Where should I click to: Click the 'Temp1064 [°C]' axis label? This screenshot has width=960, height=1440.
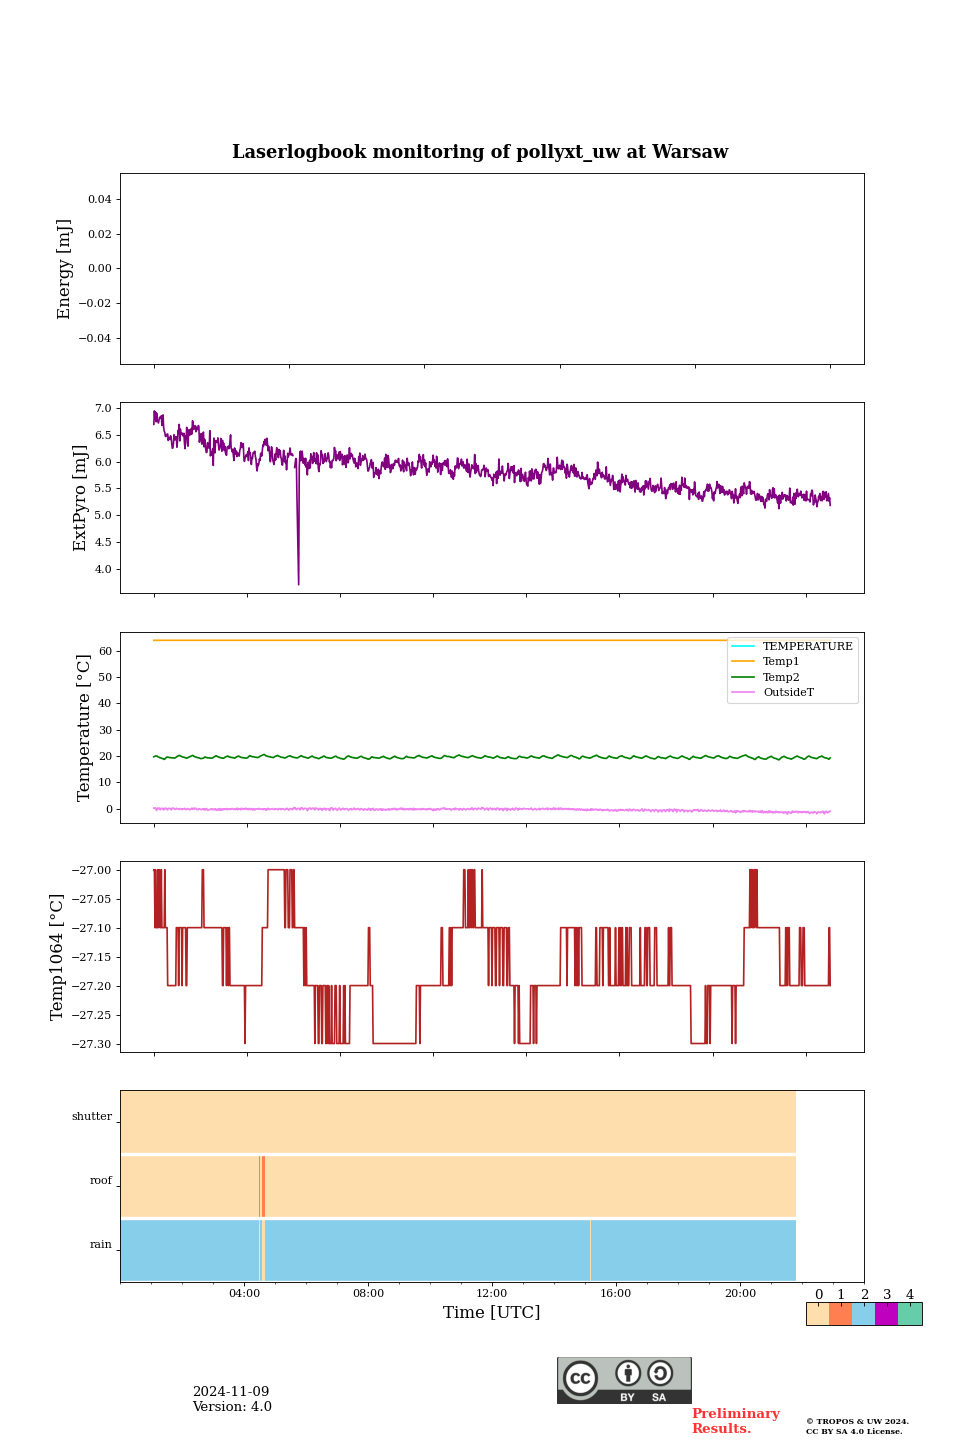[57, 957]
